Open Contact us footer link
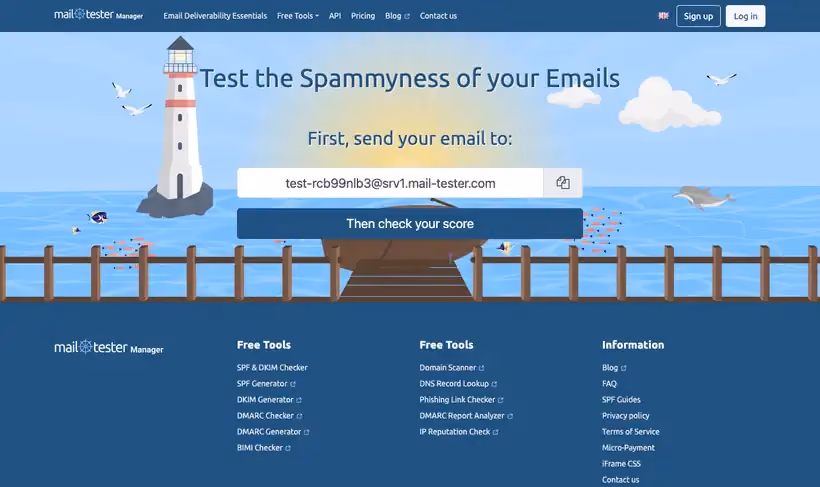820x487 pixels. point(620,480)
